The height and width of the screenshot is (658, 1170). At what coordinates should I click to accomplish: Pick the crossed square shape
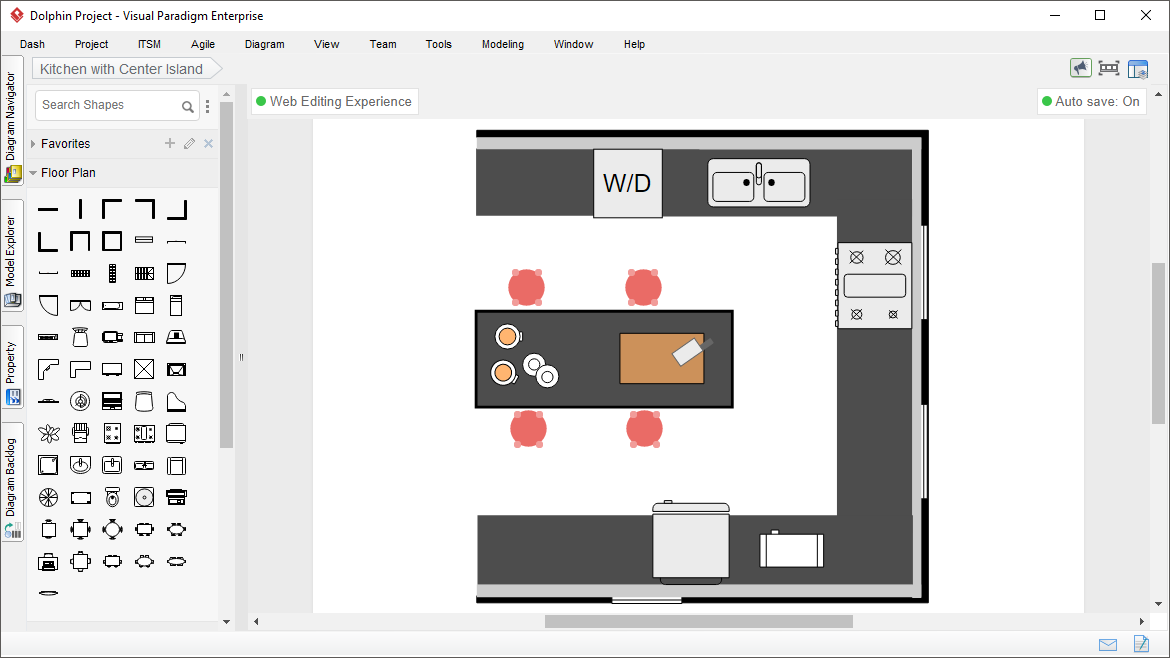coord(144,369)
